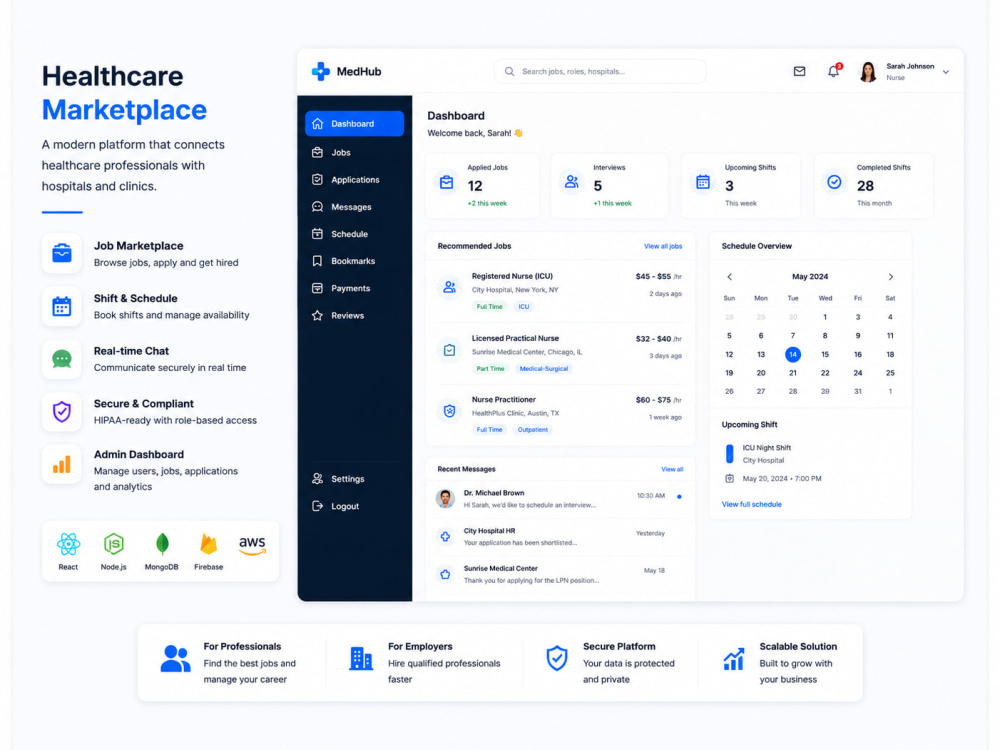This screenshot has height=750, width=1000.
Task: Open the View all jobs link
Action: pyautogui.click(x=663, y=246)
